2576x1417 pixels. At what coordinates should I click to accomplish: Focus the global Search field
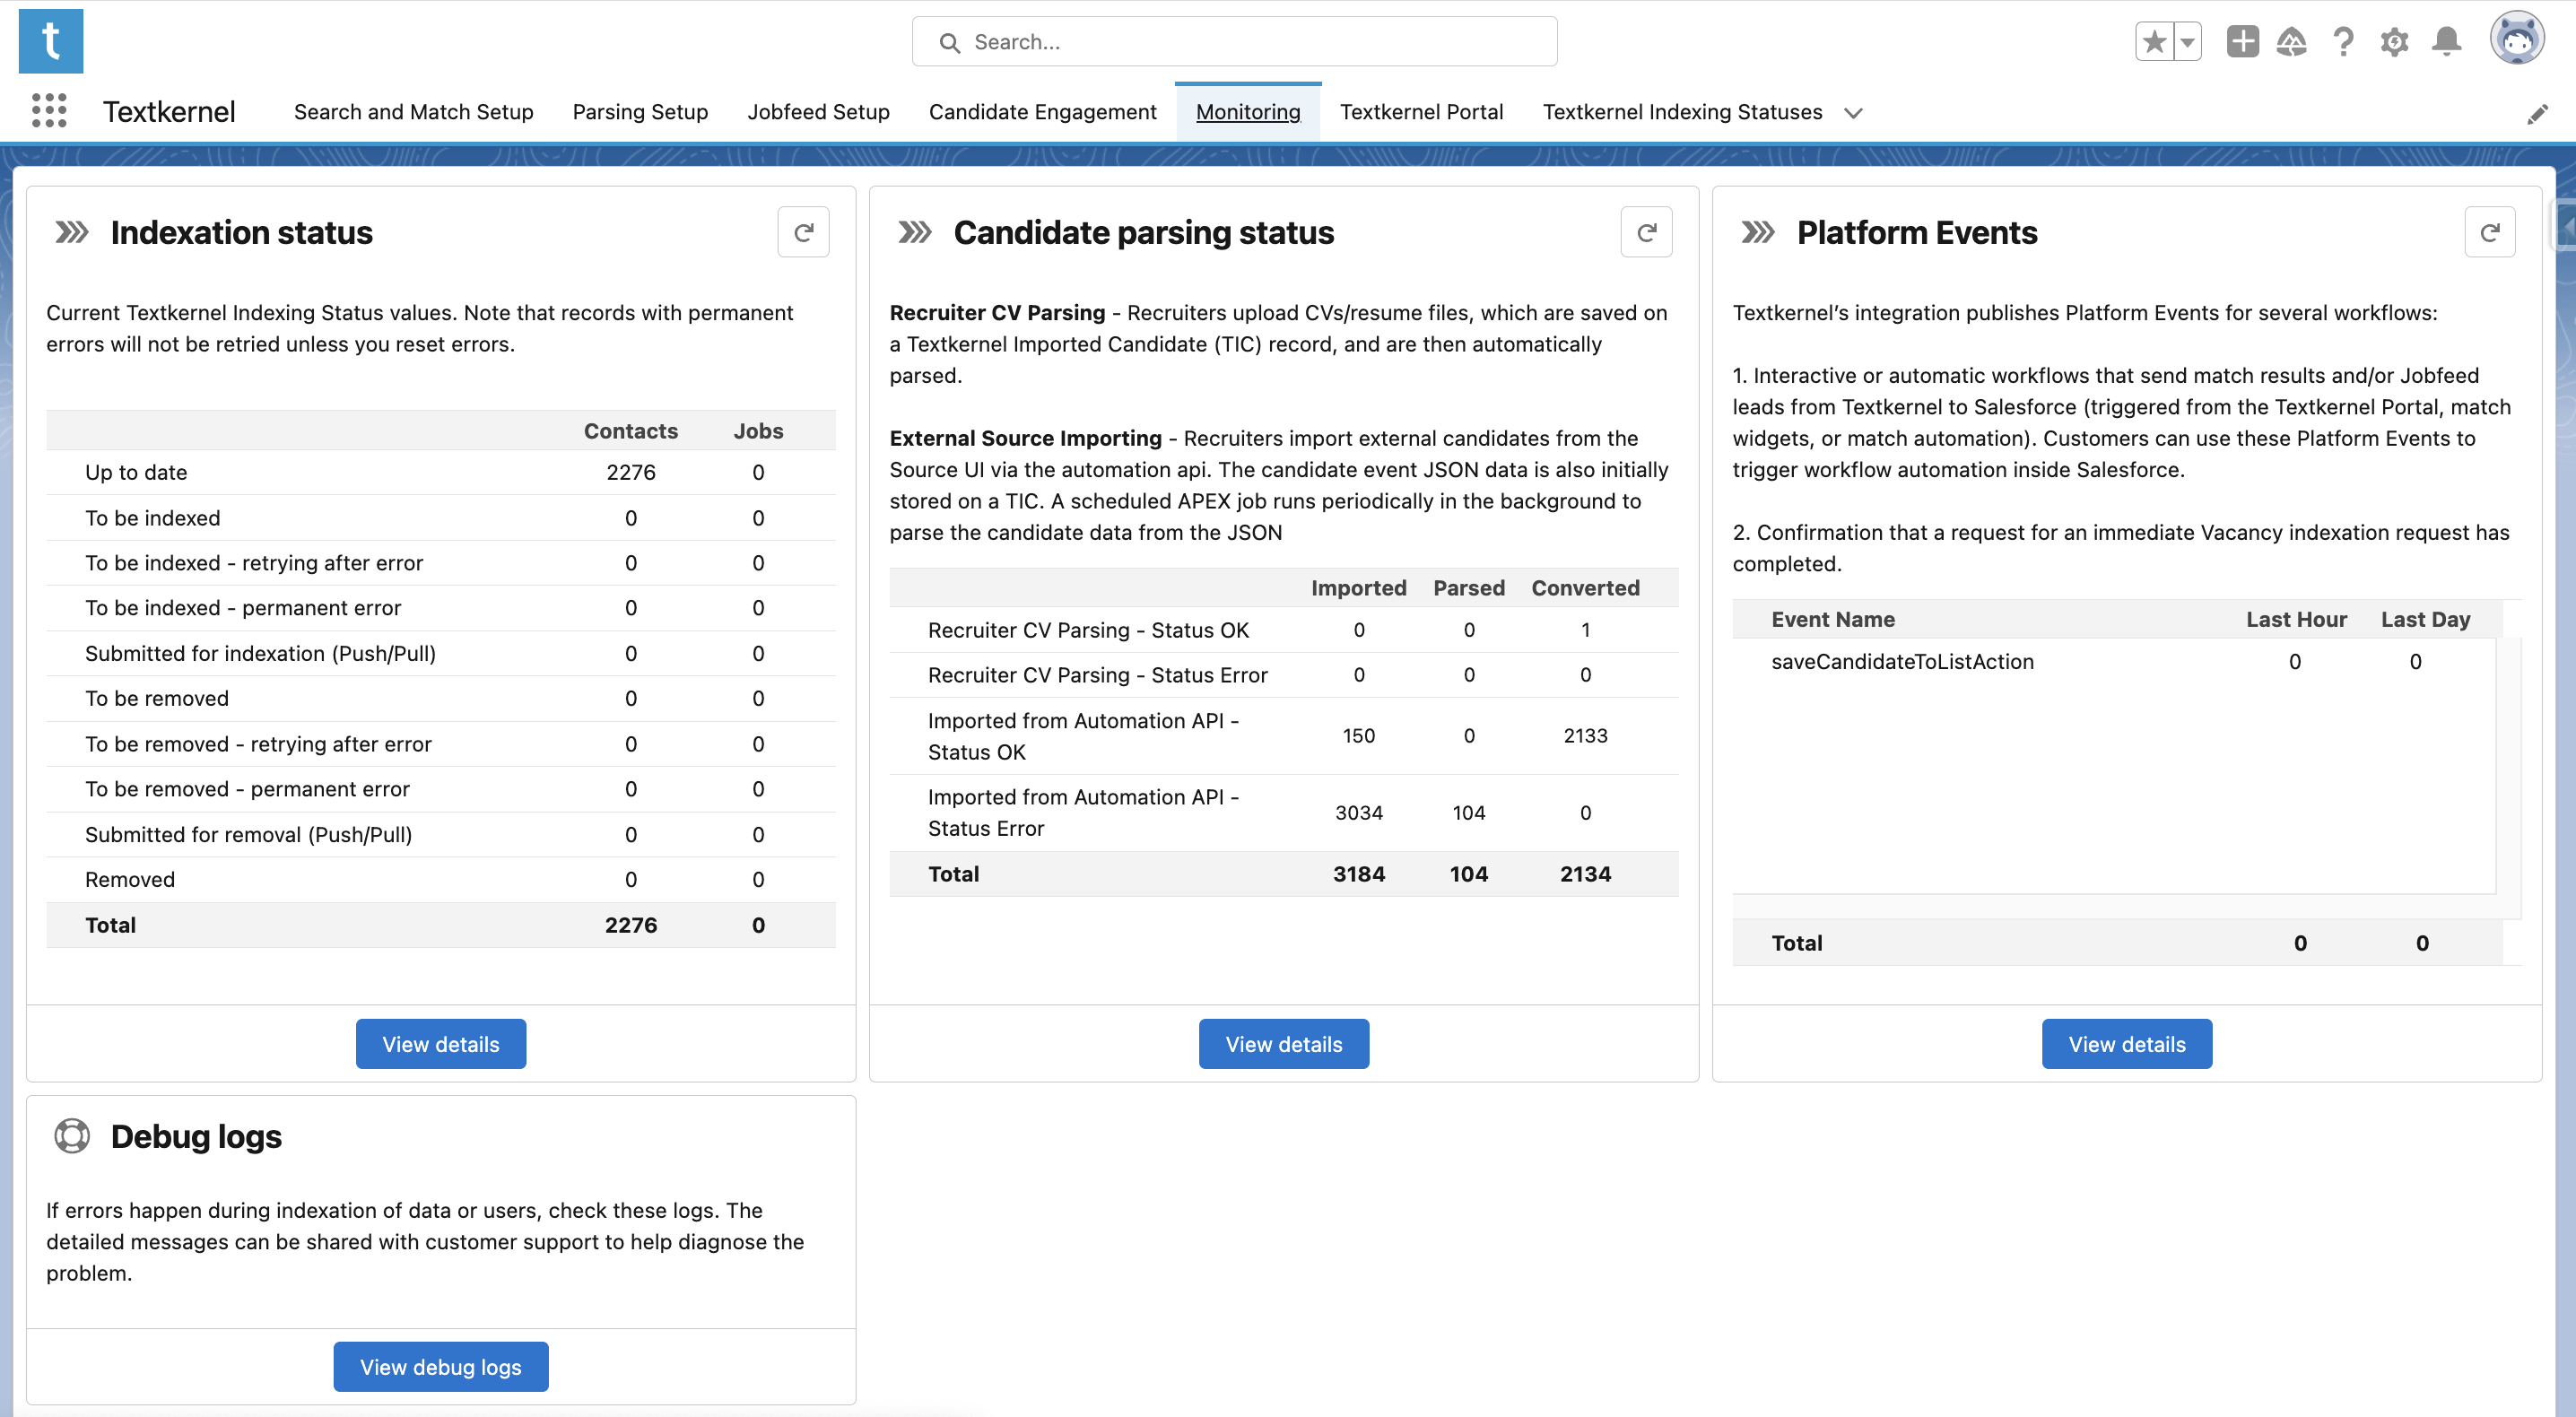[x=1234, y=42]
